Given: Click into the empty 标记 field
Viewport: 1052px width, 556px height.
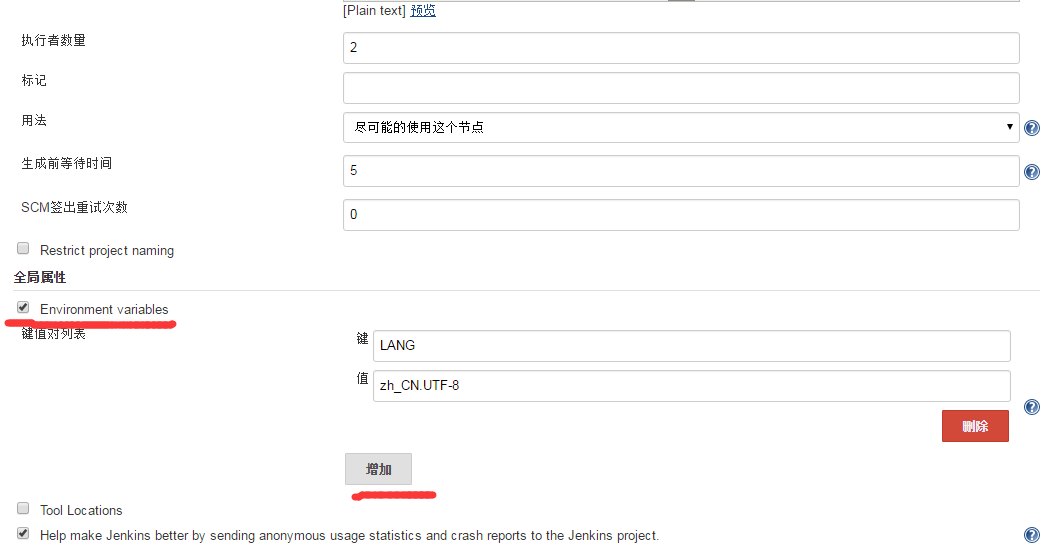Looking at the screenshot, I should tap(681, 88).
